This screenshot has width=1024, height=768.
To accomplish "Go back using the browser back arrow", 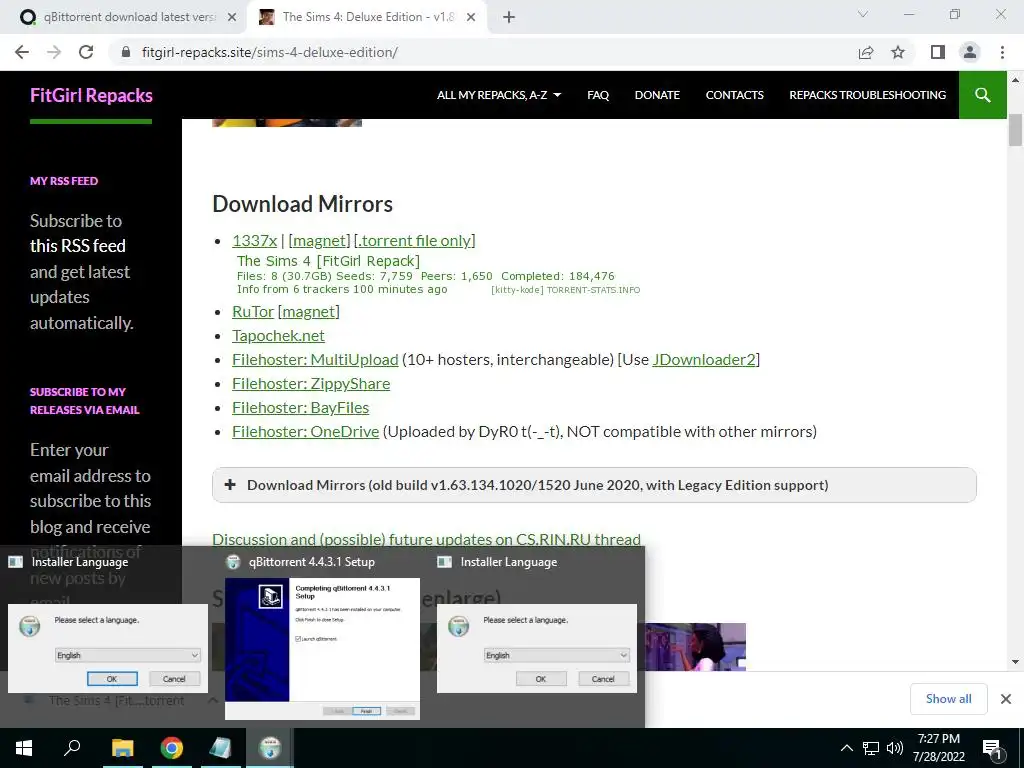I will (x=22, y=52).
